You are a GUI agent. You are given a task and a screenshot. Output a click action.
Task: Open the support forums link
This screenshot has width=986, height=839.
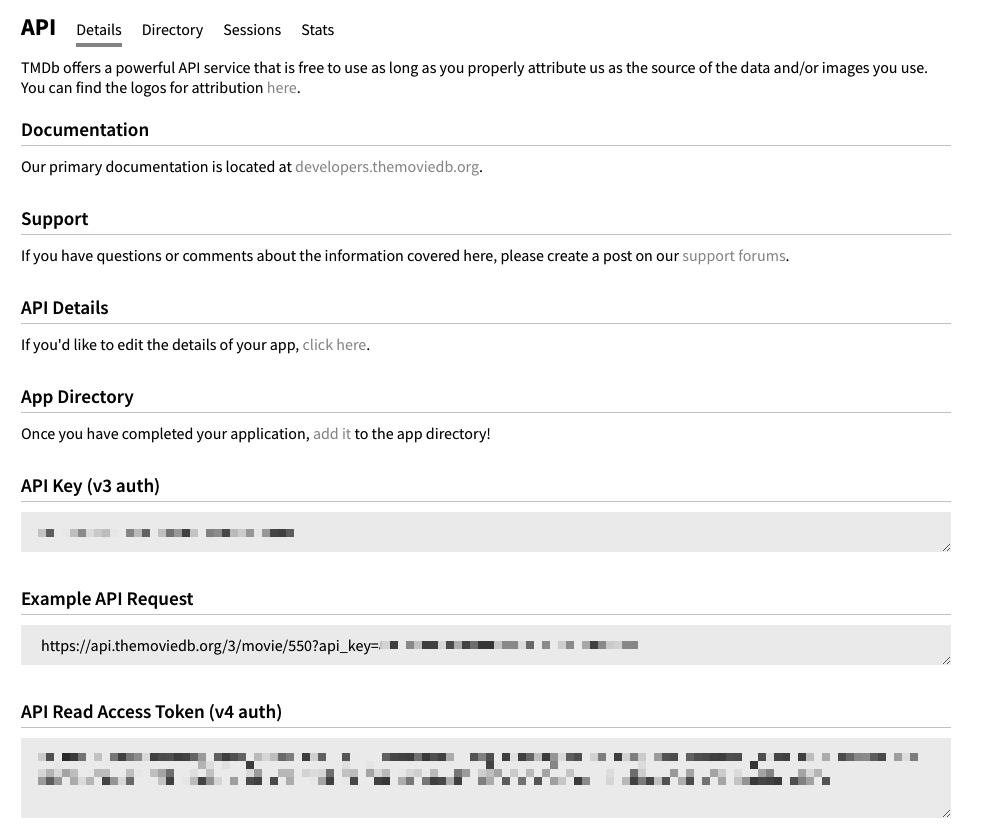[x=733, y=256]
